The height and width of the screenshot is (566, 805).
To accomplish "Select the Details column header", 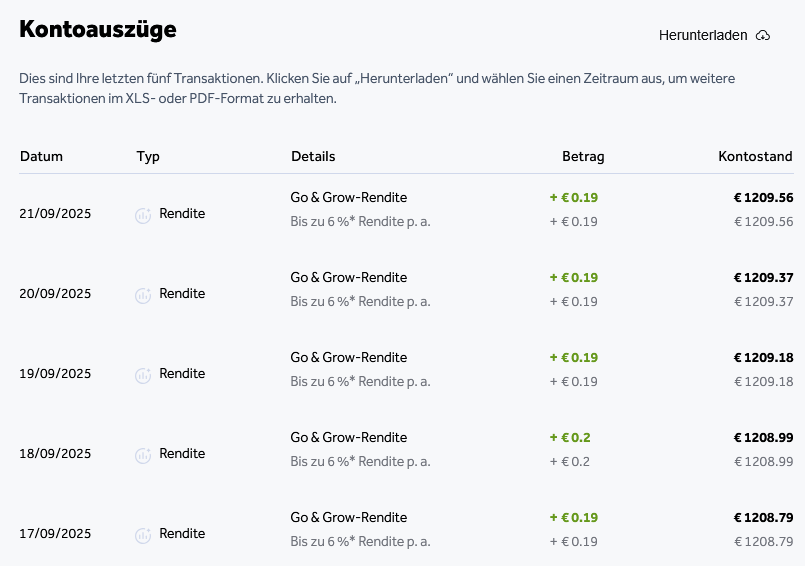I will (x=313, y=156).
